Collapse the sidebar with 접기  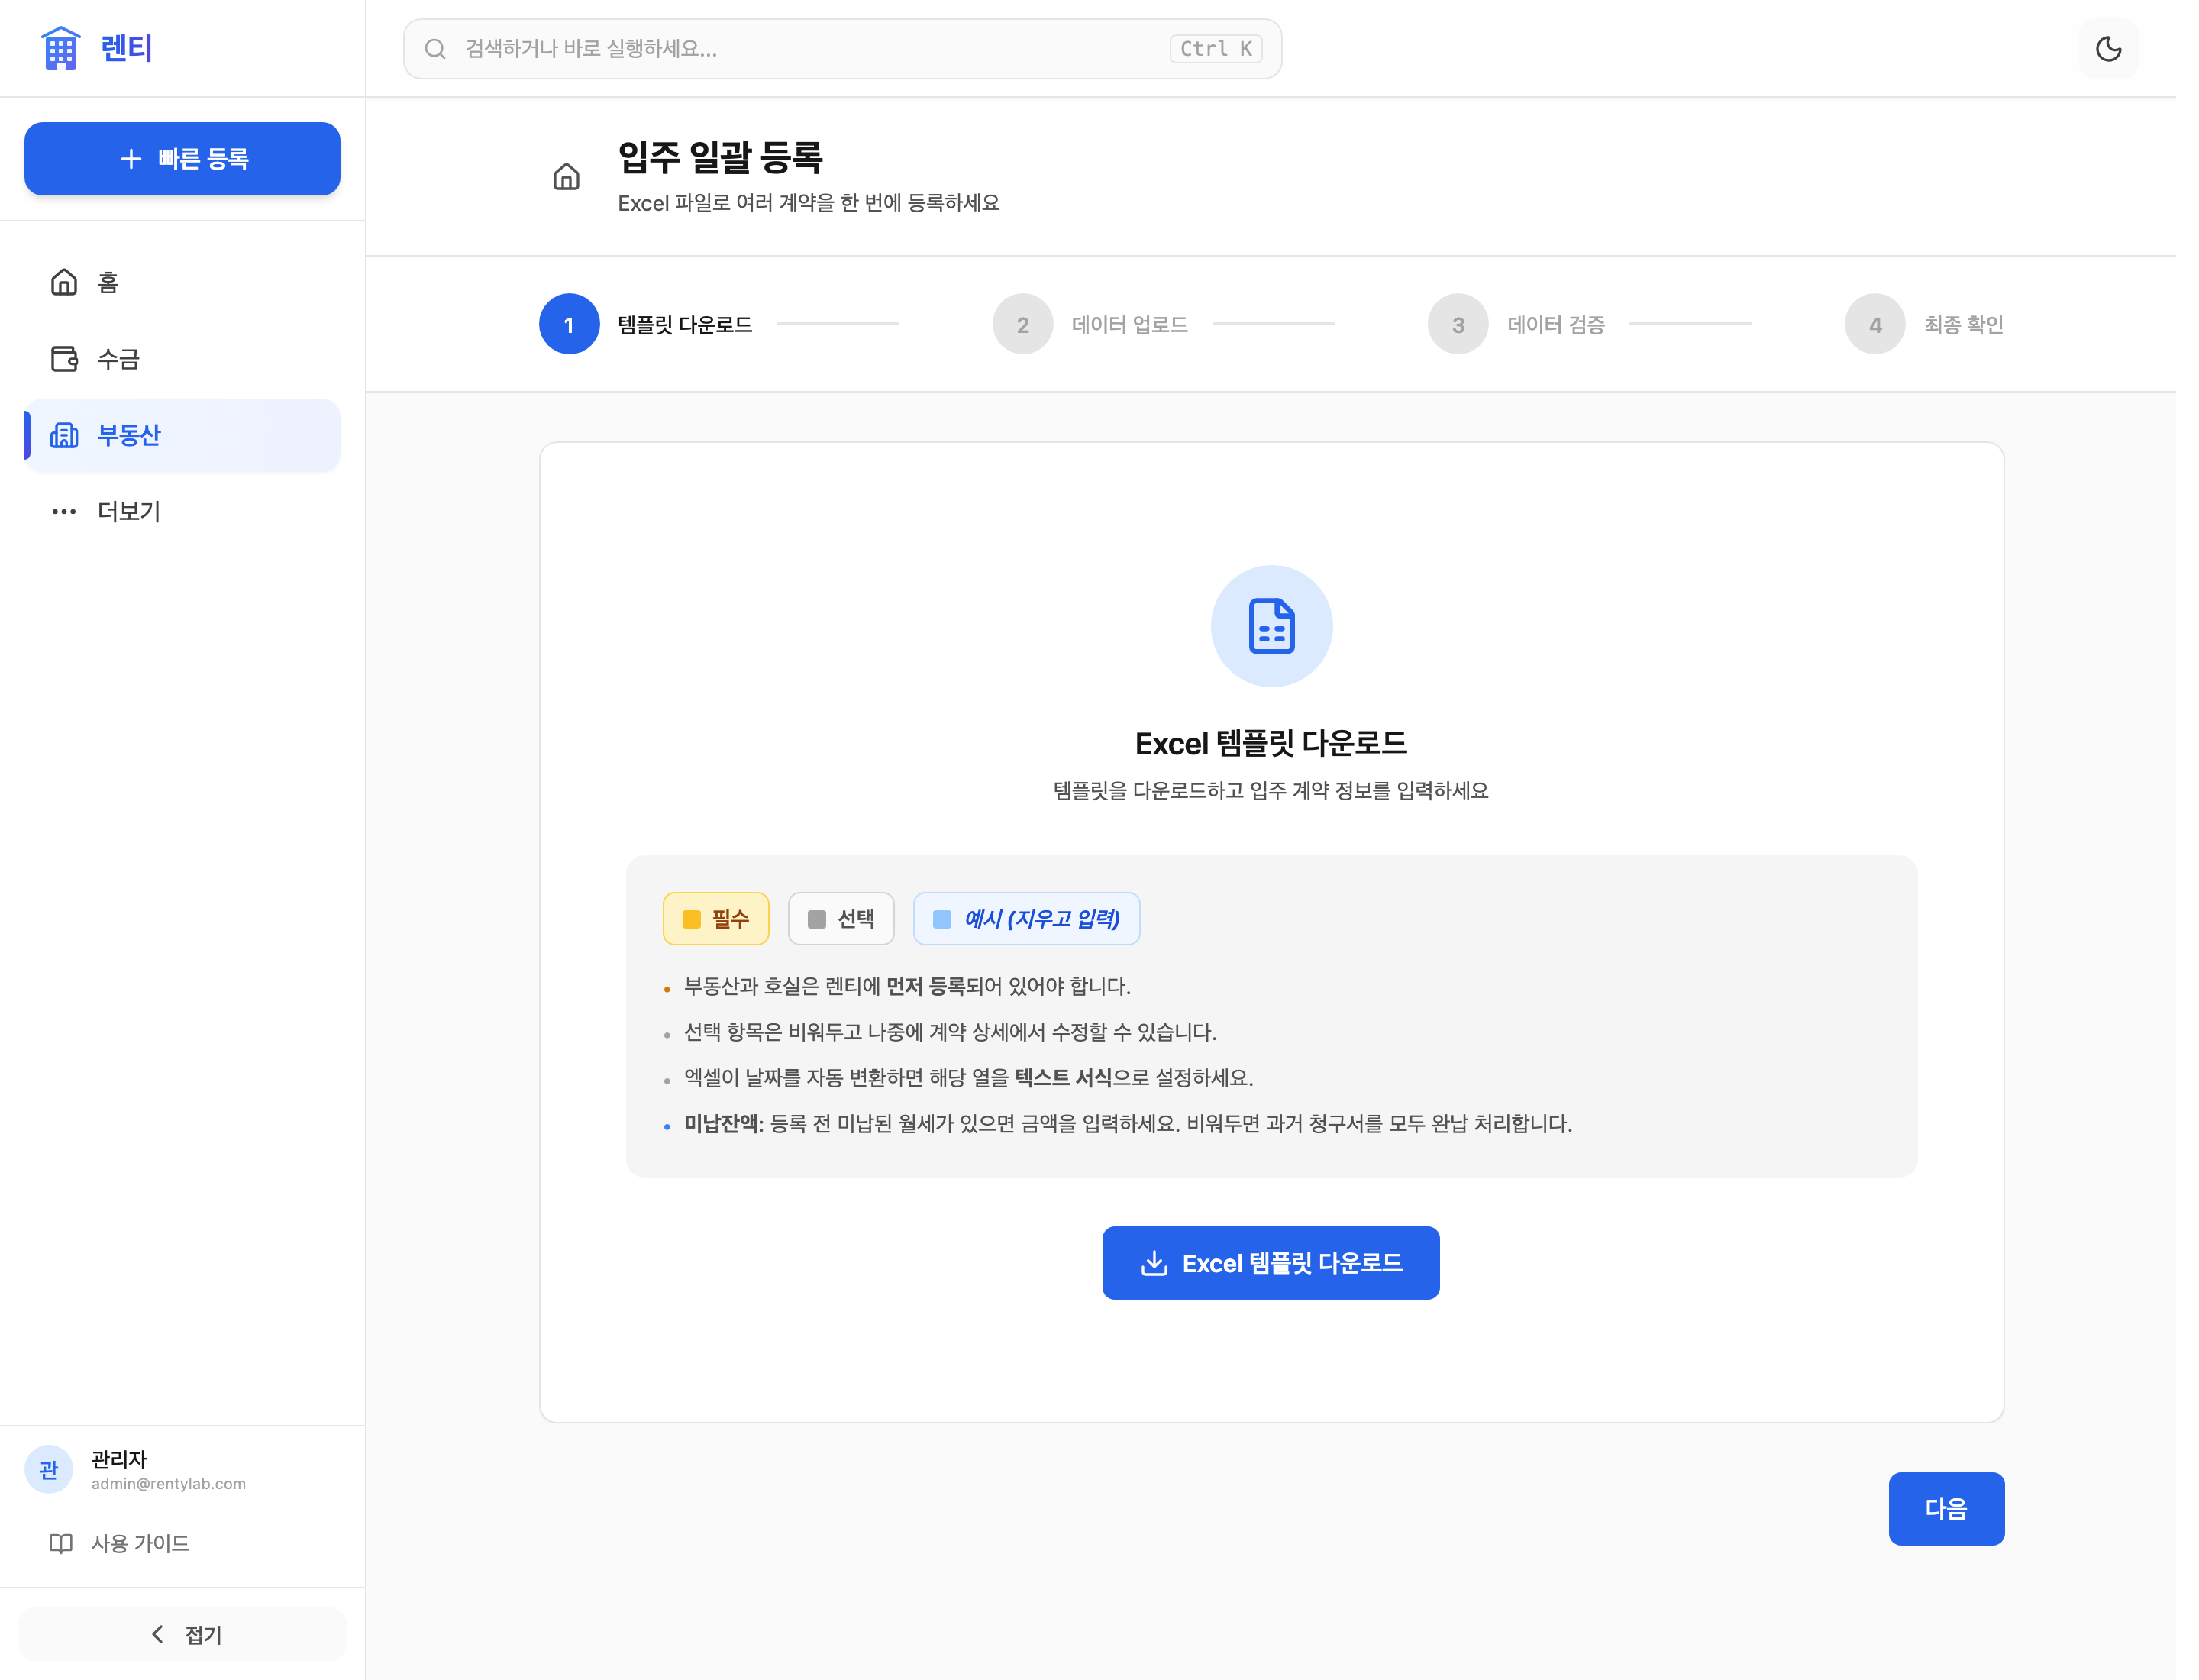[182, 1634]
